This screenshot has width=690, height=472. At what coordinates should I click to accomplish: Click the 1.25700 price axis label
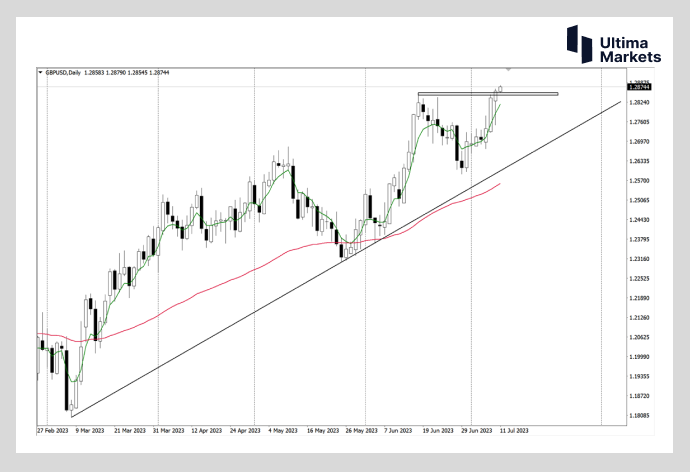coord(639,181)
